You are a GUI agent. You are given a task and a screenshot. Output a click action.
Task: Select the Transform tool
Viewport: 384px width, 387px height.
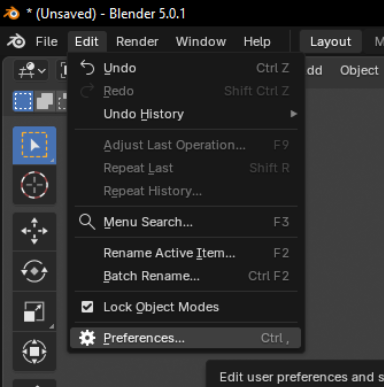point(34,351)
